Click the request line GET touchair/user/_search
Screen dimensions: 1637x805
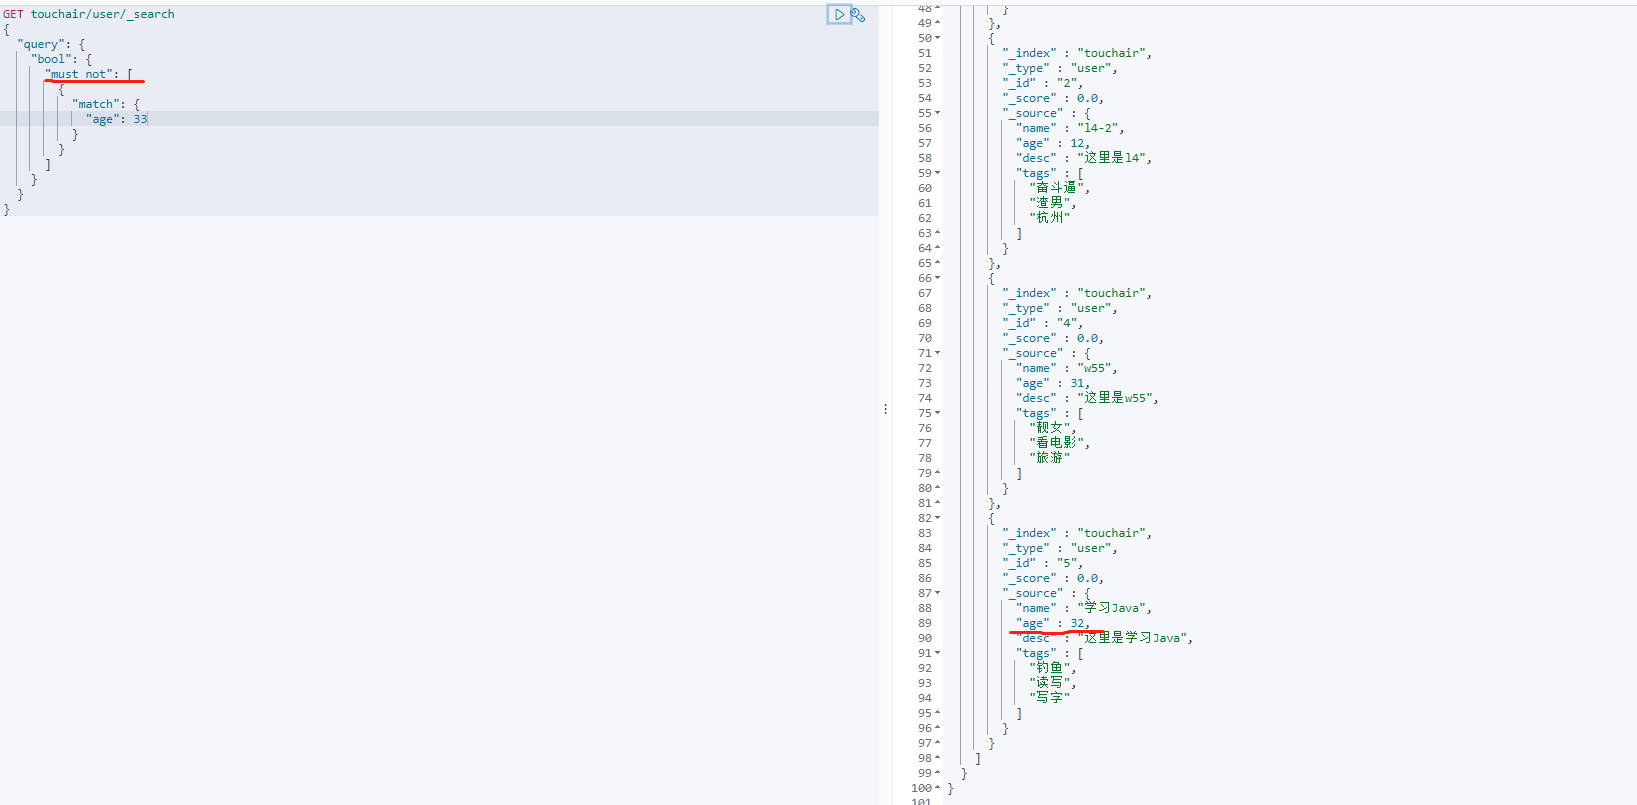coord(89,14)
